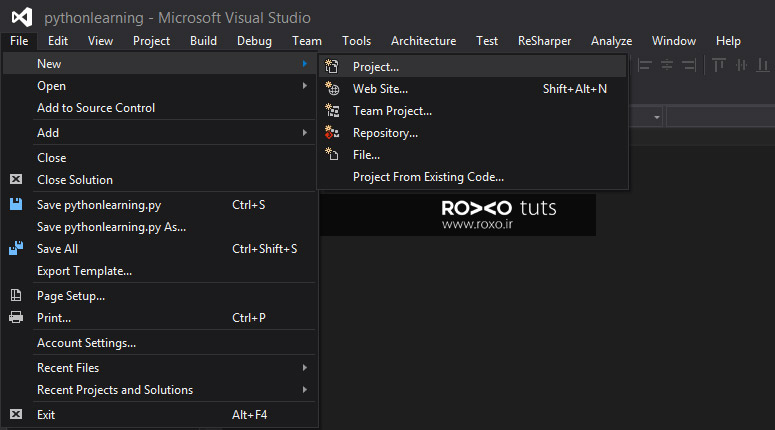This screenshot has width=775, height=430.
Task: Select the New File icon
Action: click(332, 154)
